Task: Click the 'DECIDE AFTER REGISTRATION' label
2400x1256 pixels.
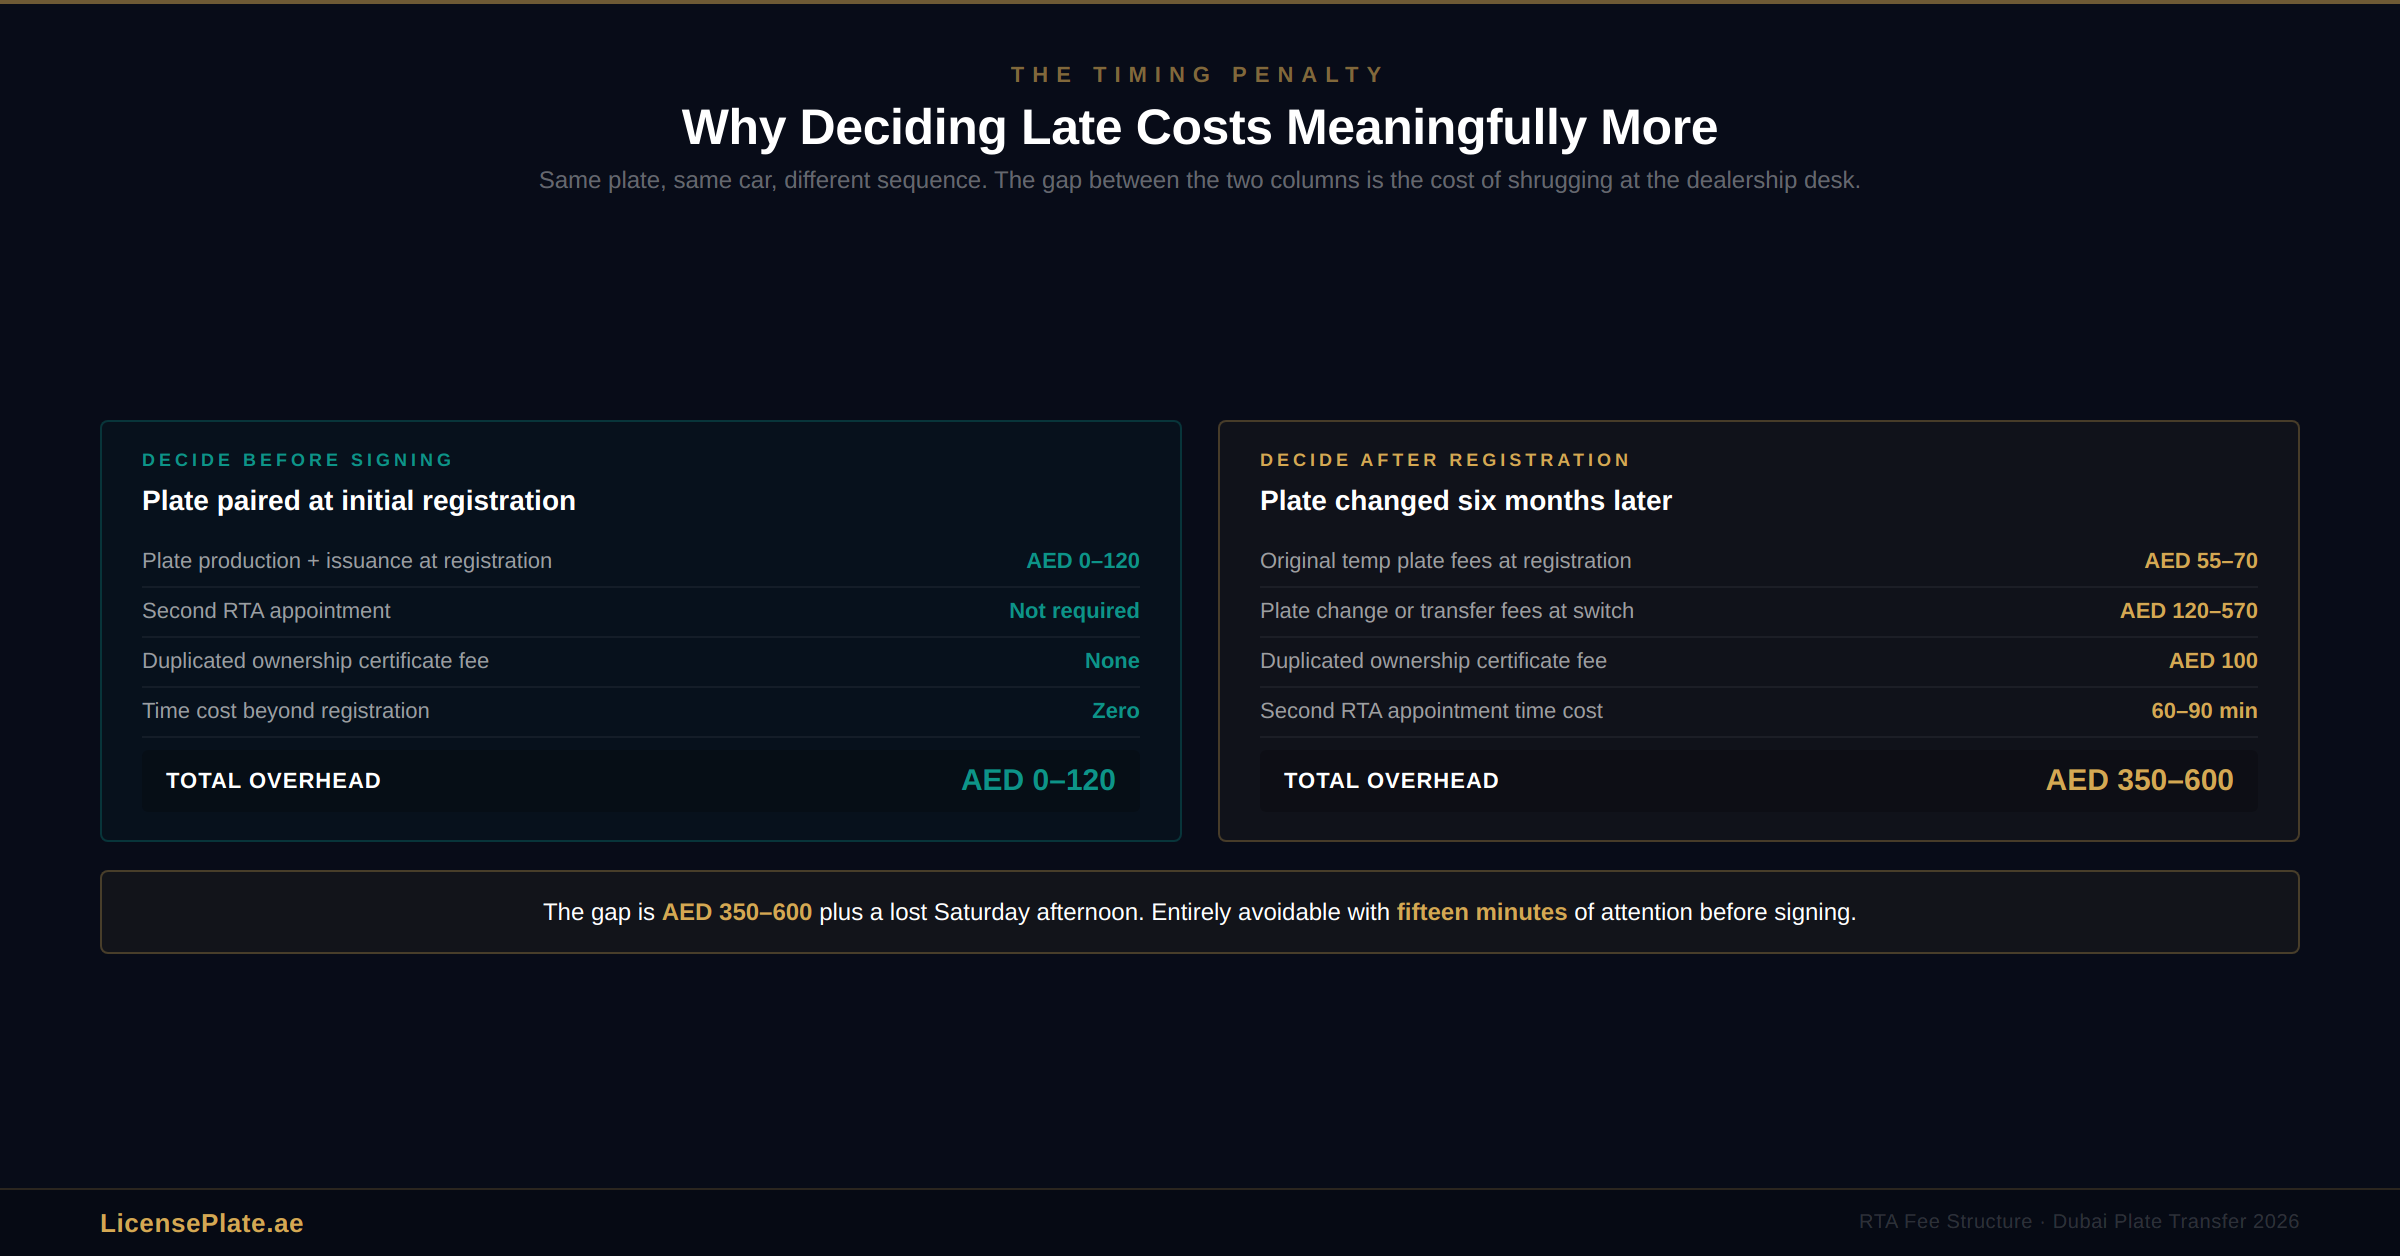Action: point(1445,460)
